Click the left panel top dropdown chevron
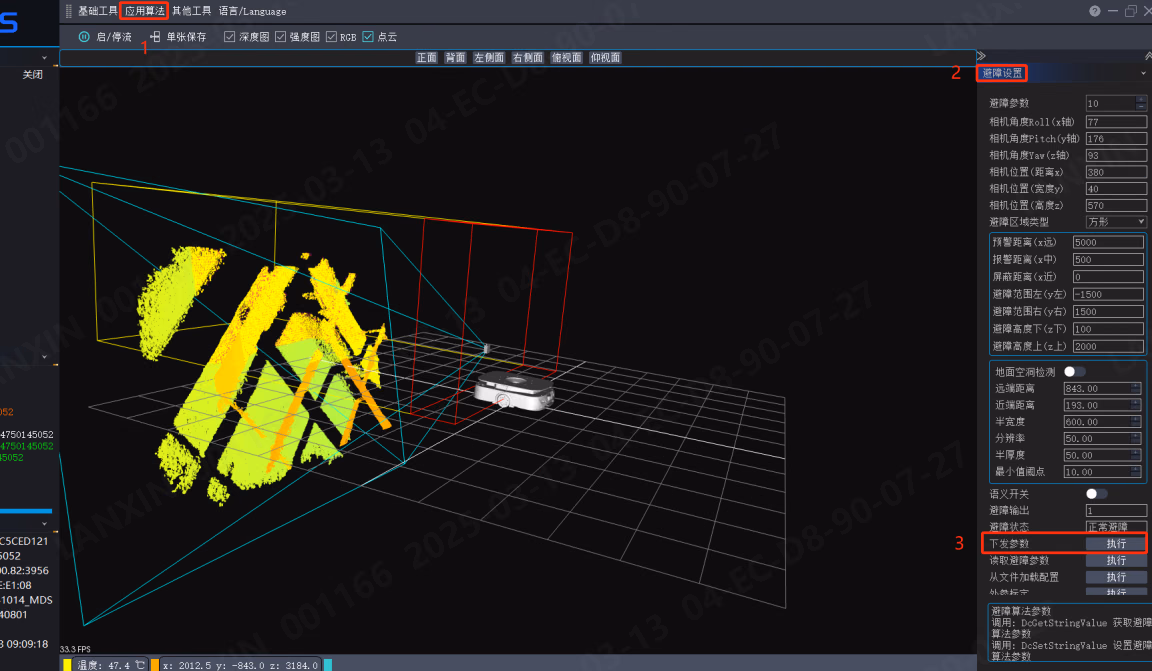Image resolution: width=1152 pixels, height=671 pixels. point(44,57)
